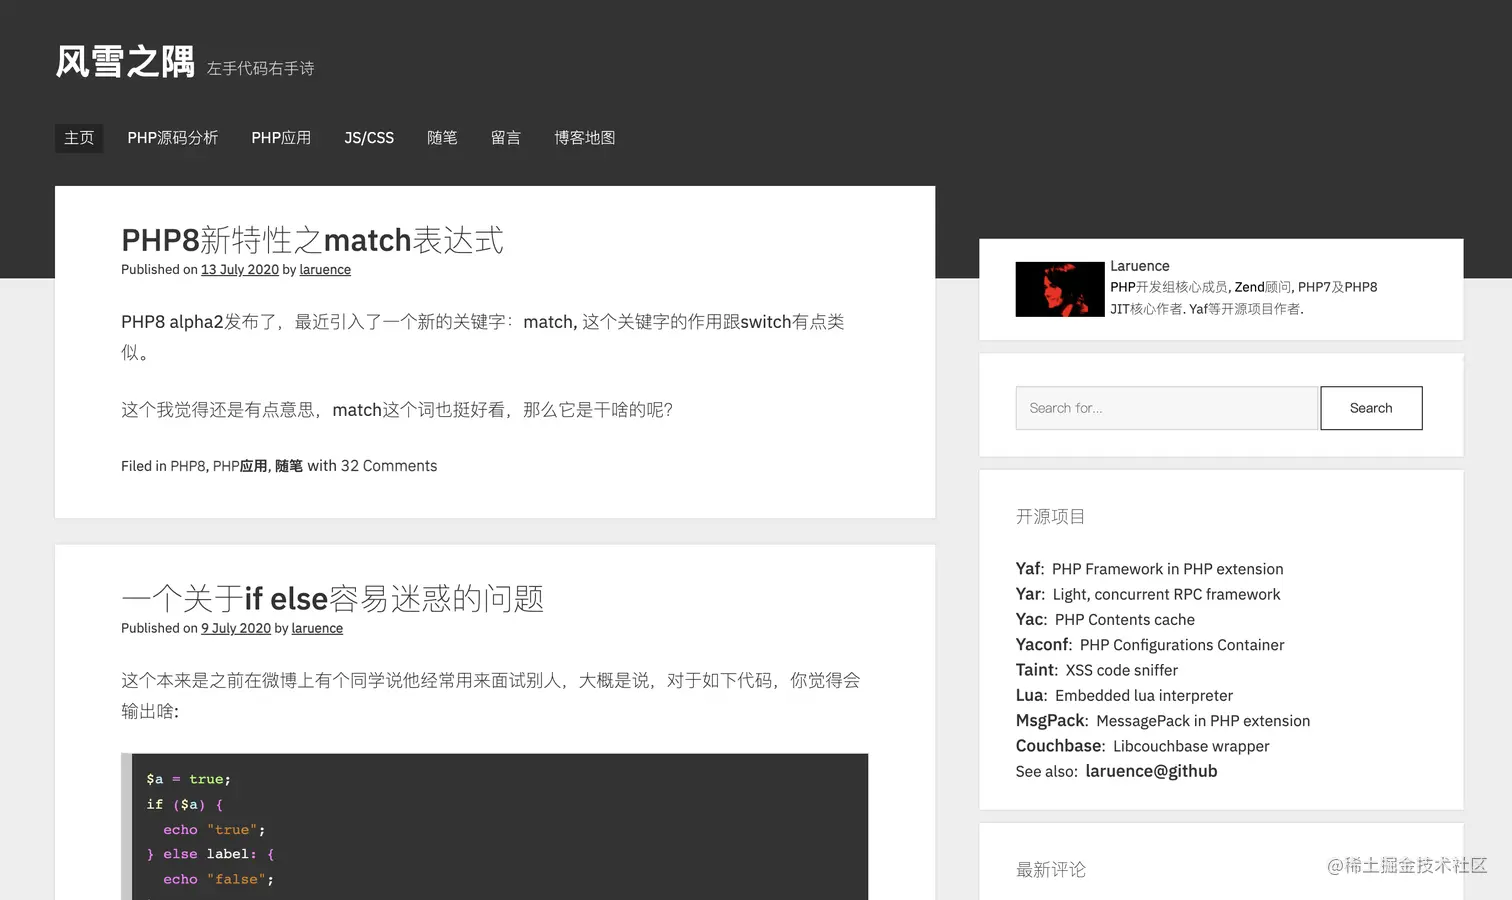1512x900 pixels.
Task: Click the if ($a) { code line
Action: click(185, 804)
